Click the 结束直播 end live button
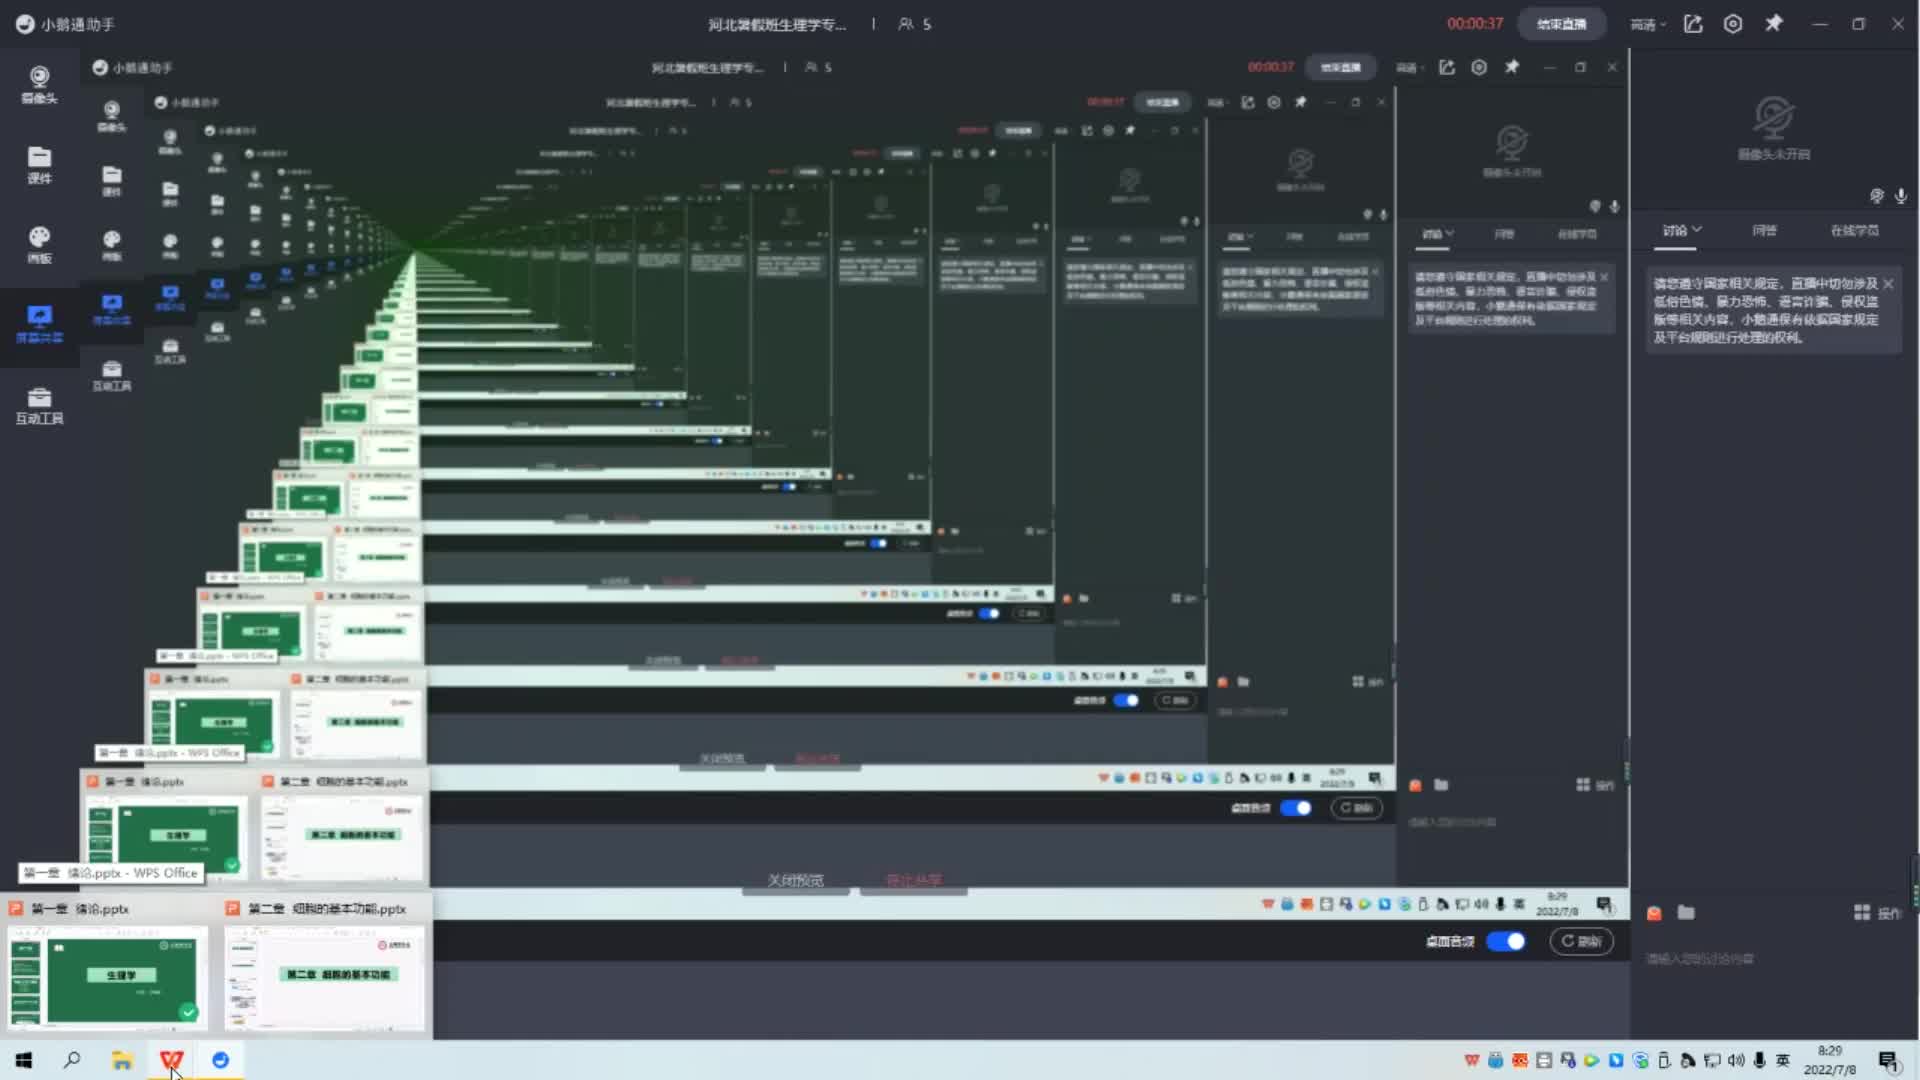The height and width of the screenshot is (1080, 1920). tap(1561, 24)
